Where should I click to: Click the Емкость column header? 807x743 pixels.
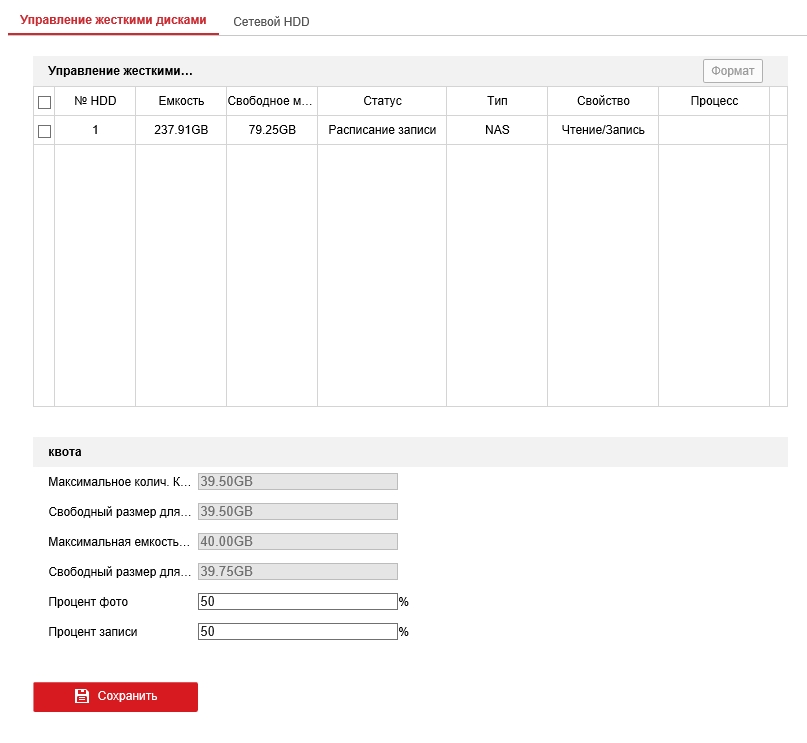(x=181, y=101)
